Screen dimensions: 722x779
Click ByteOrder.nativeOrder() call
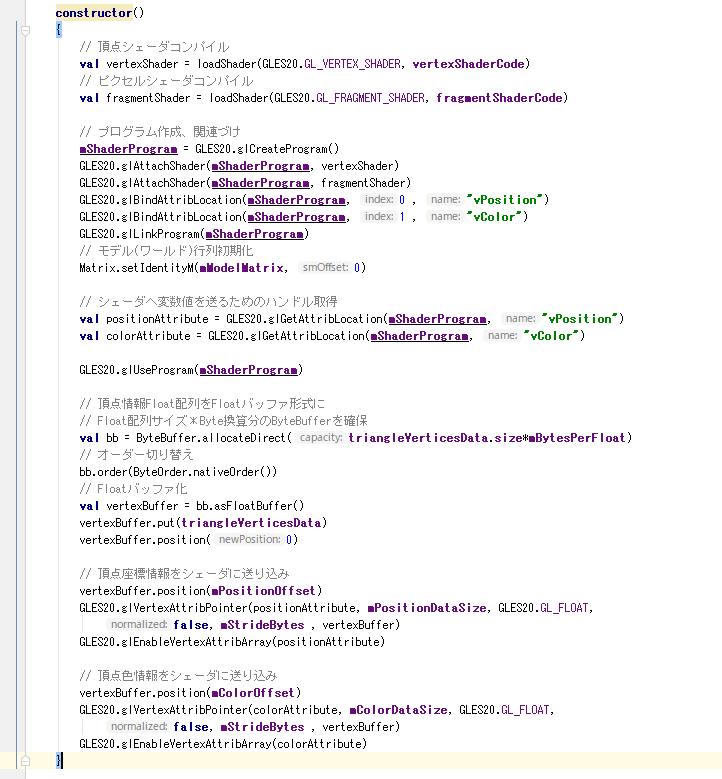(202, 472)
